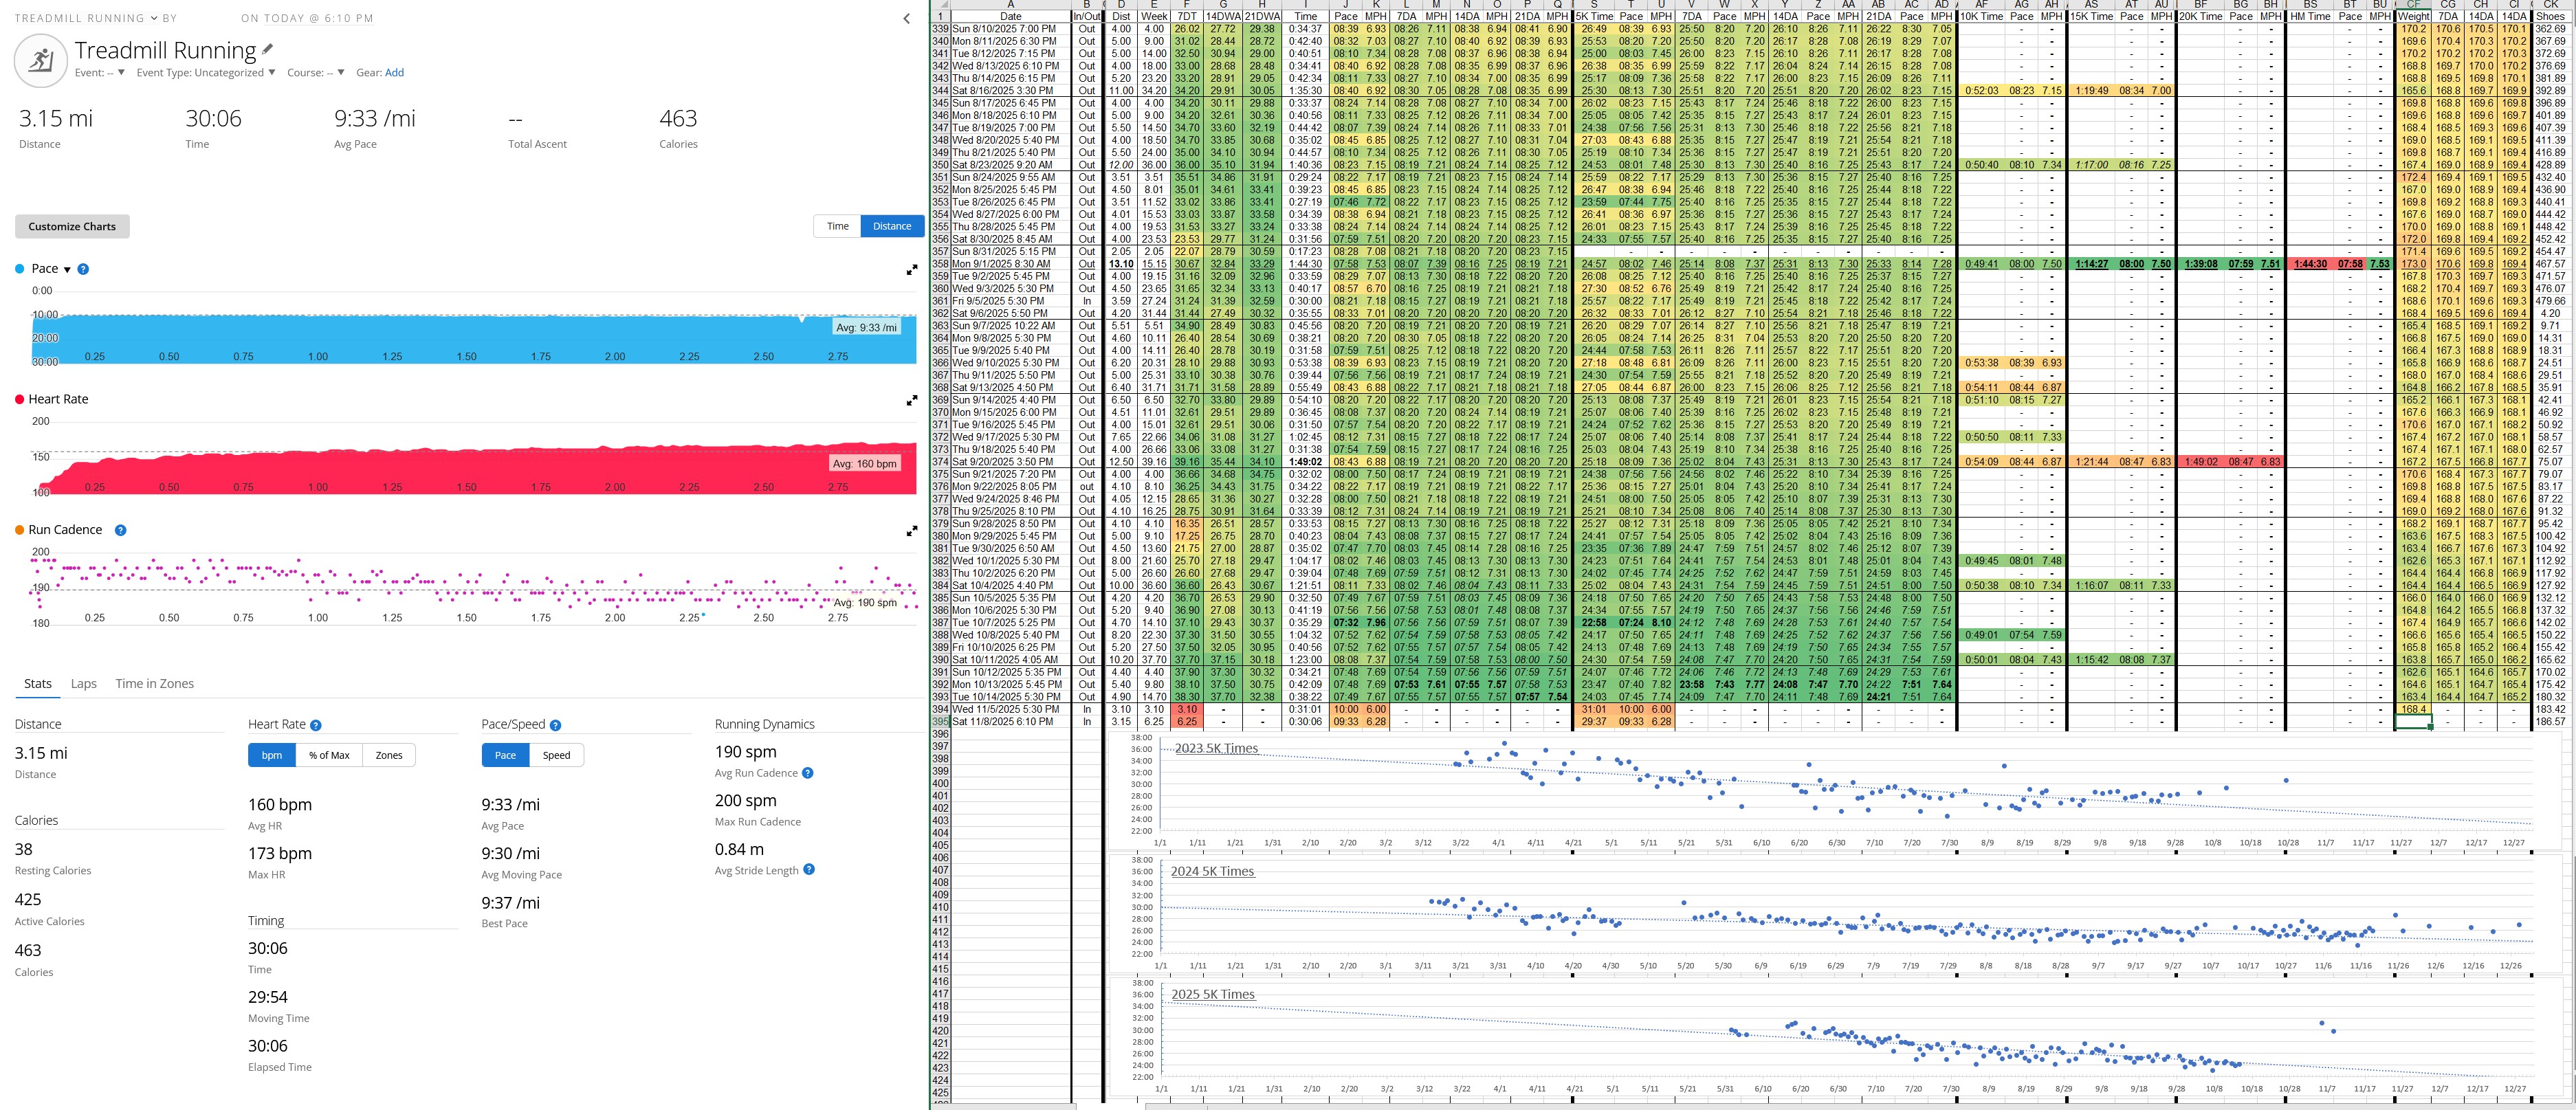Expand the Run Cadence chart to full screen
The width and height of the screenshot is (2576, 1110).
pyautogui.click(x=911, y=531)
